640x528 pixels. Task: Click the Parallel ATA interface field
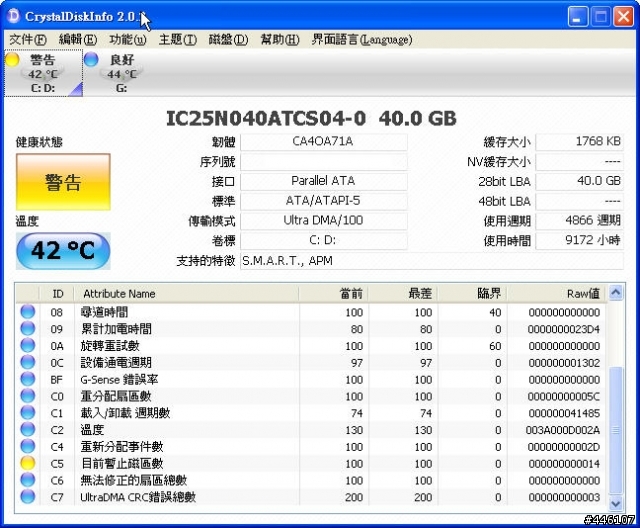tap(324, 181)
